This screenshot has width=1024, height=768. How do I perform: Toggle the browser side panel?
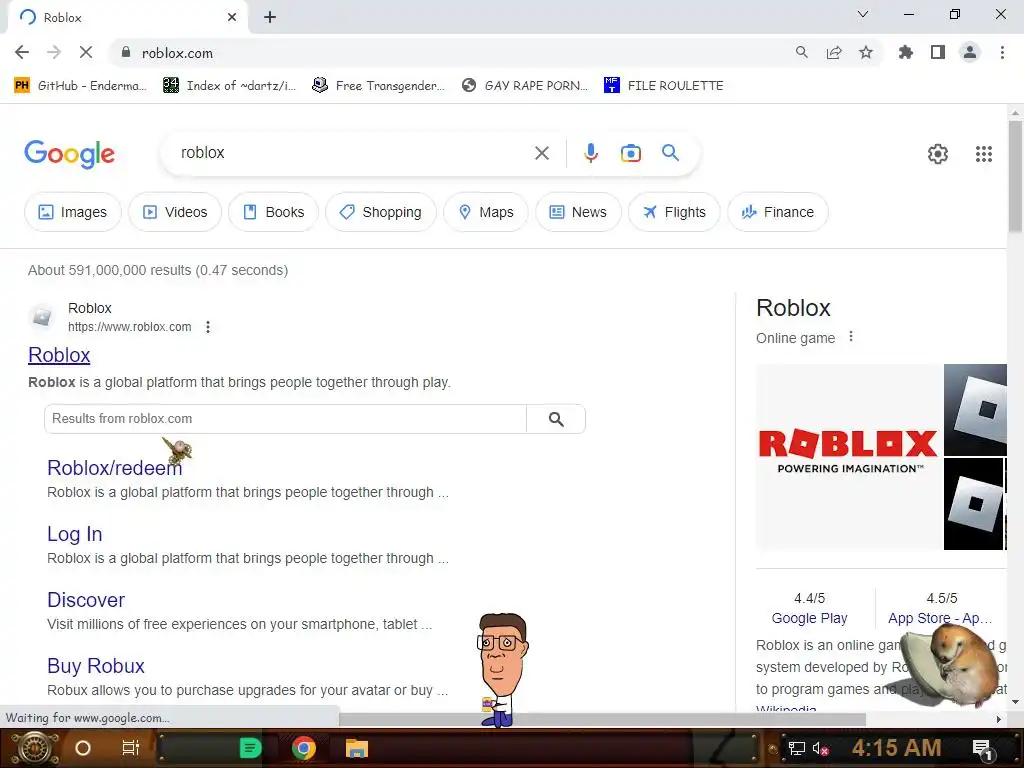(x=938, y=52)
